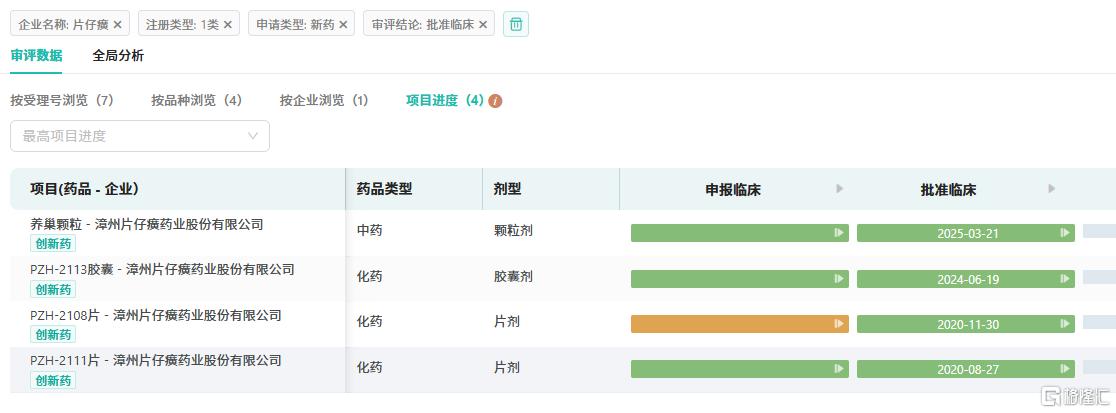Click arrow icon next to 申报临床 header
This screenshot has height=413, width=1116.
[839, 189]
